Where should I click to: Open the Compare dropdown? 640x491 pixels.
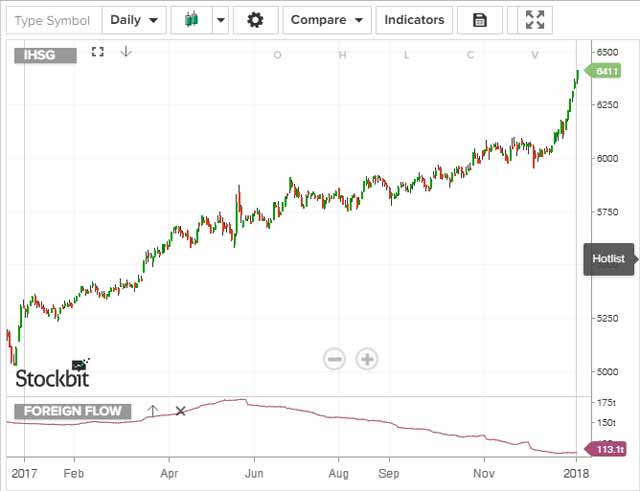[x=327, y=20]
